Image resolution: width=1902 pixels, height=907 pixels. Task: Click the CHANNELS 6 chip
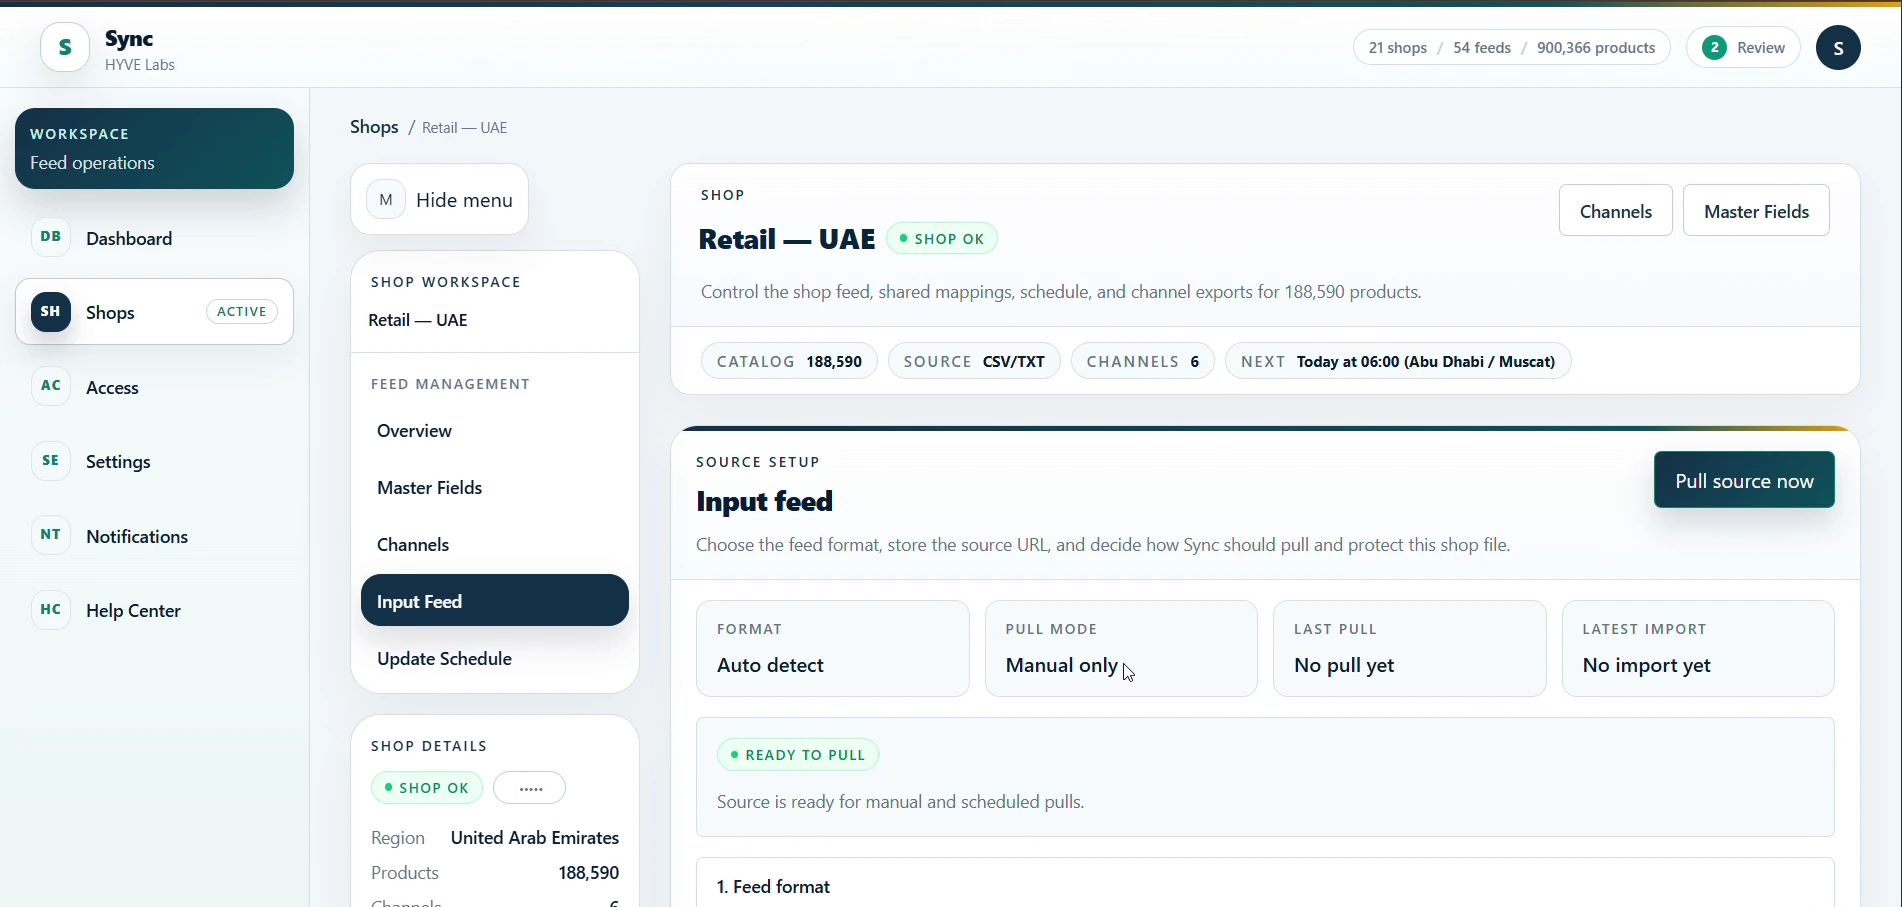1142,361
